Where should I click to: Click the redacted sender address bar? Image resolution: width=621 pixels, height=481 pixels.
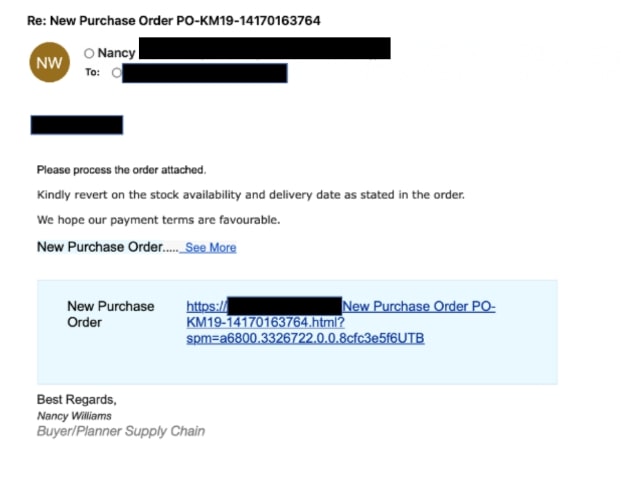coord(265,48)
